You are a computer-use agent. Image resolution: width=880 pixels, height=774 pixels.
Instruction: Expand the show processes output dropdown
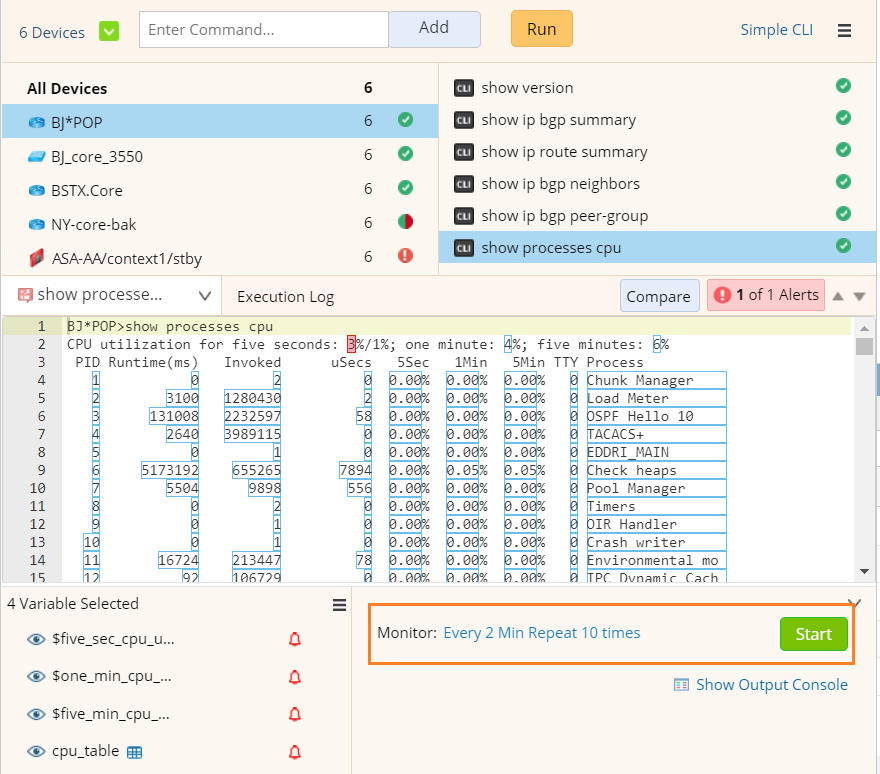click(205, 296)
